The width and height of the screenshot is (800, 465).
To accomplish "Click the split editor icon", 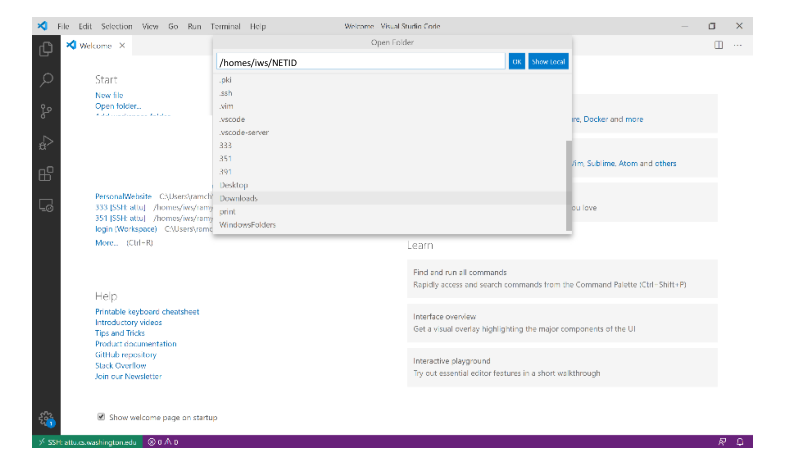I will click(718, 45).
